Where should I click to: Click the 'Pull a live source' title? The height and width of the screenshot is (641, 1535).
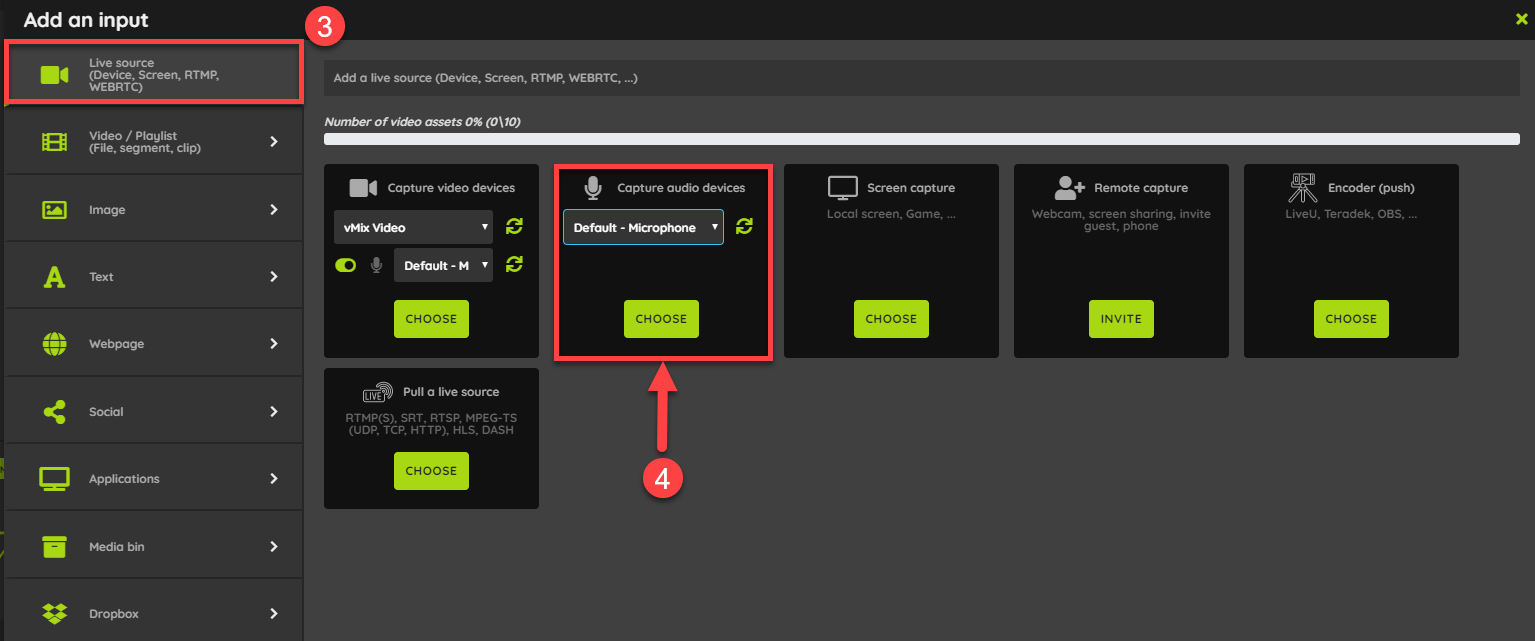[x=451, y=392]
